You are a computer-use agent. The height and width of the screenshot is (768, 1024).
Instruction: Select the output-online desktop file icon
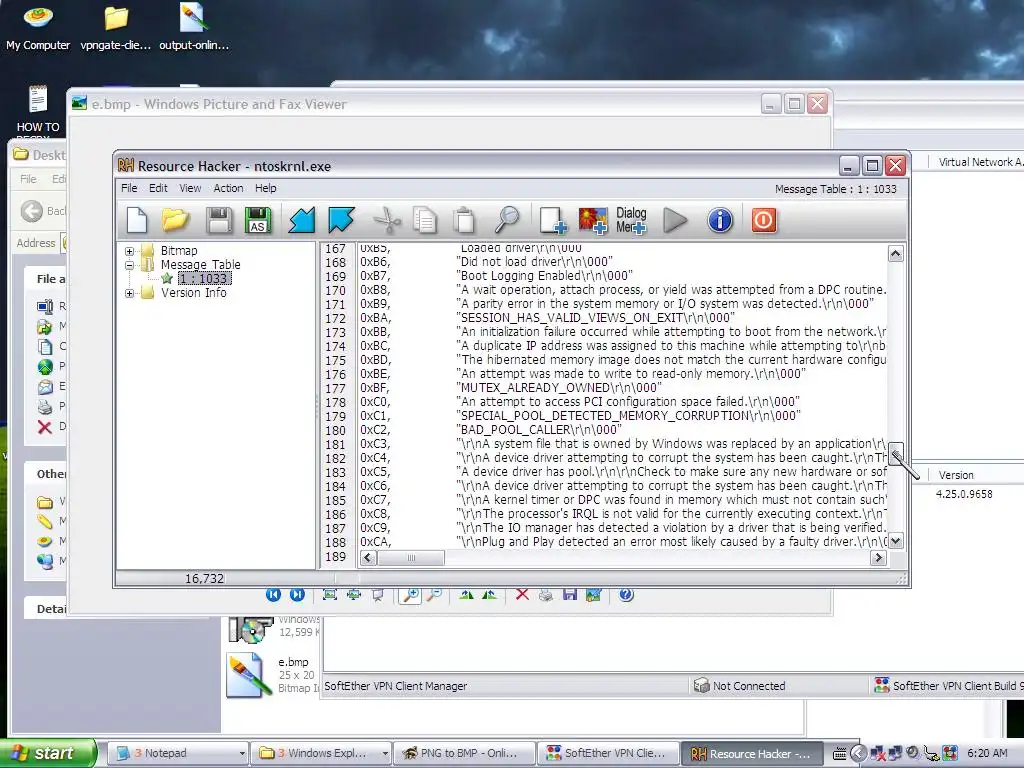click(194, 27)
